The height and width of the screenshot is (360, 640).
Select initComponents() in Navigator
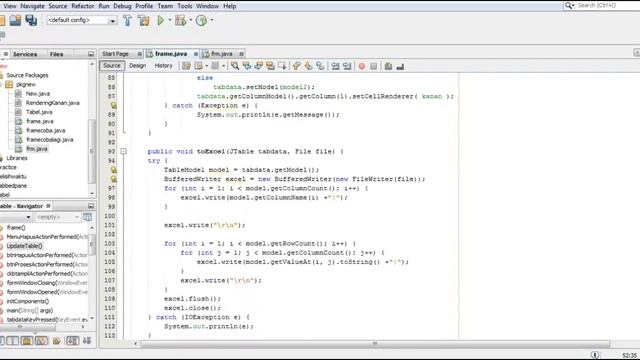pyautogui.click(x=27, y=301)
